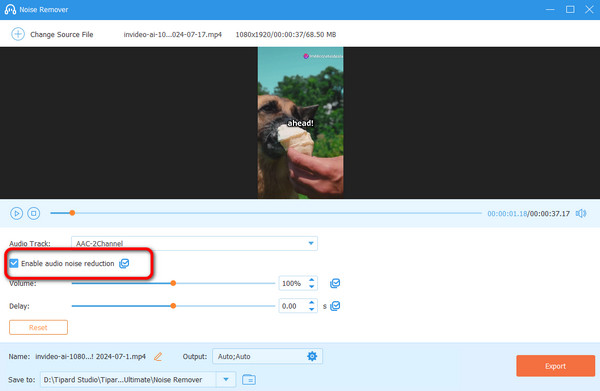600x391 pixels.
Task: Close the Noise Remover window
Action: click(x=589, y=9)
